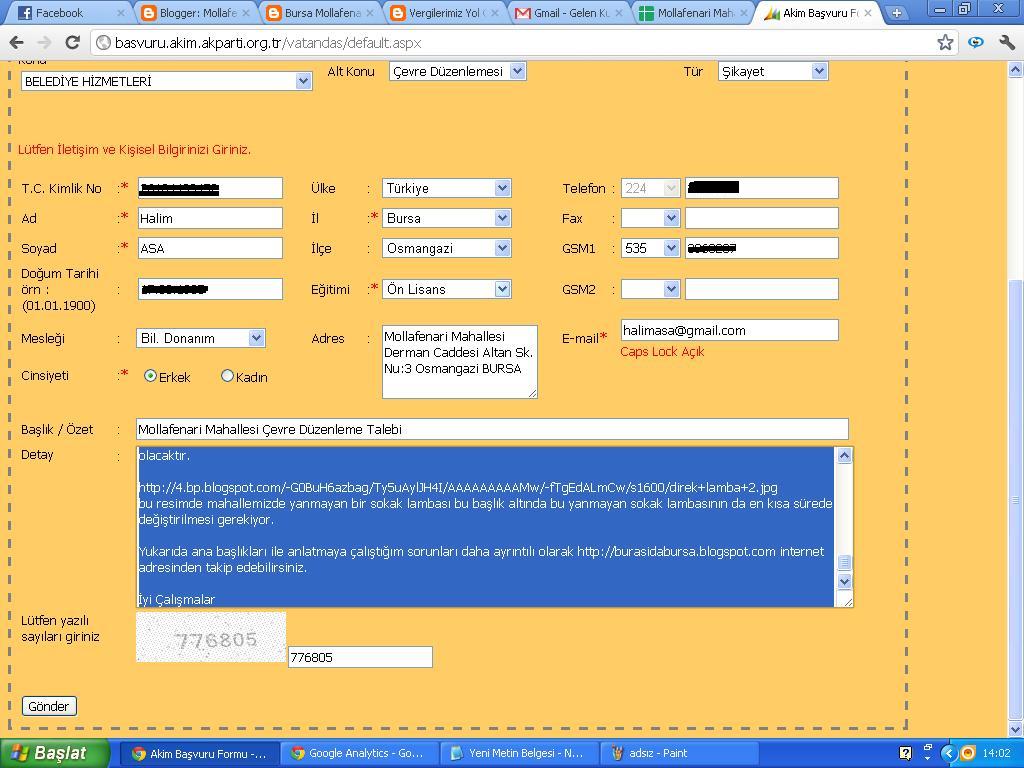Screen dimensions: 1024x768
Task: Click the GSM2 number input field
Action: [761, 289]
